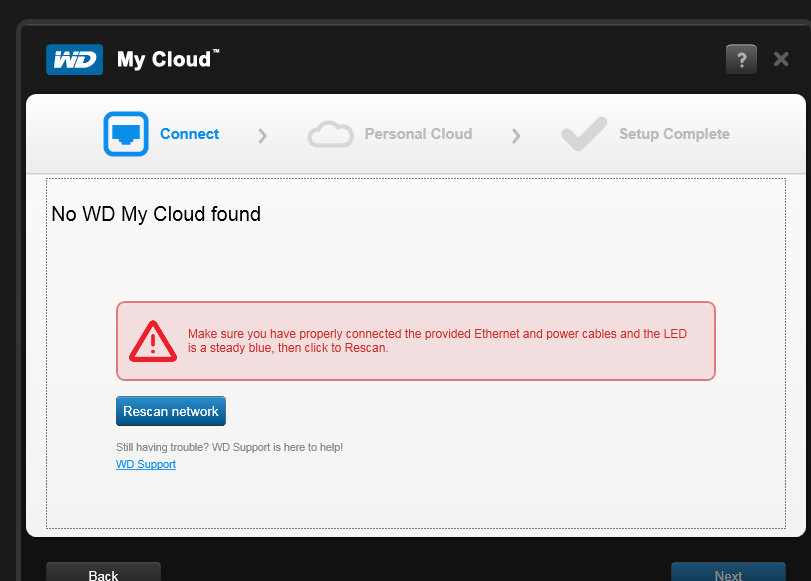Click the red warning triangle icon
The height and width of the screenshot is (581, 811).
152,341
